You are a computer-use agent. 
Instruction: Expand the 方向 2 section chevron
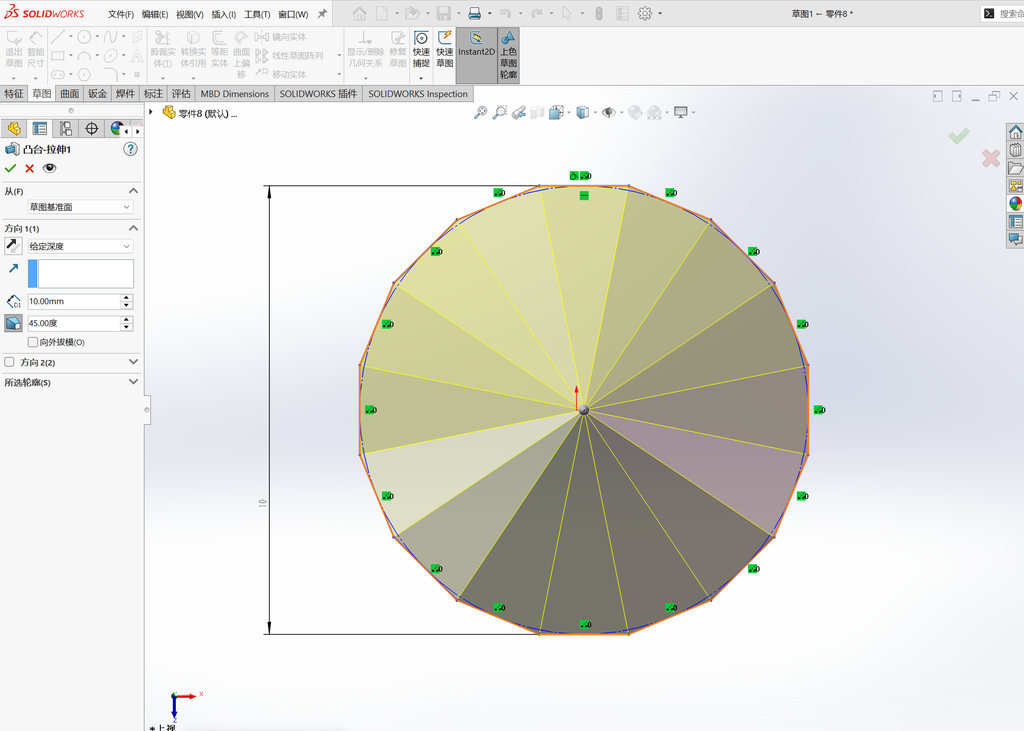point(133,362)
